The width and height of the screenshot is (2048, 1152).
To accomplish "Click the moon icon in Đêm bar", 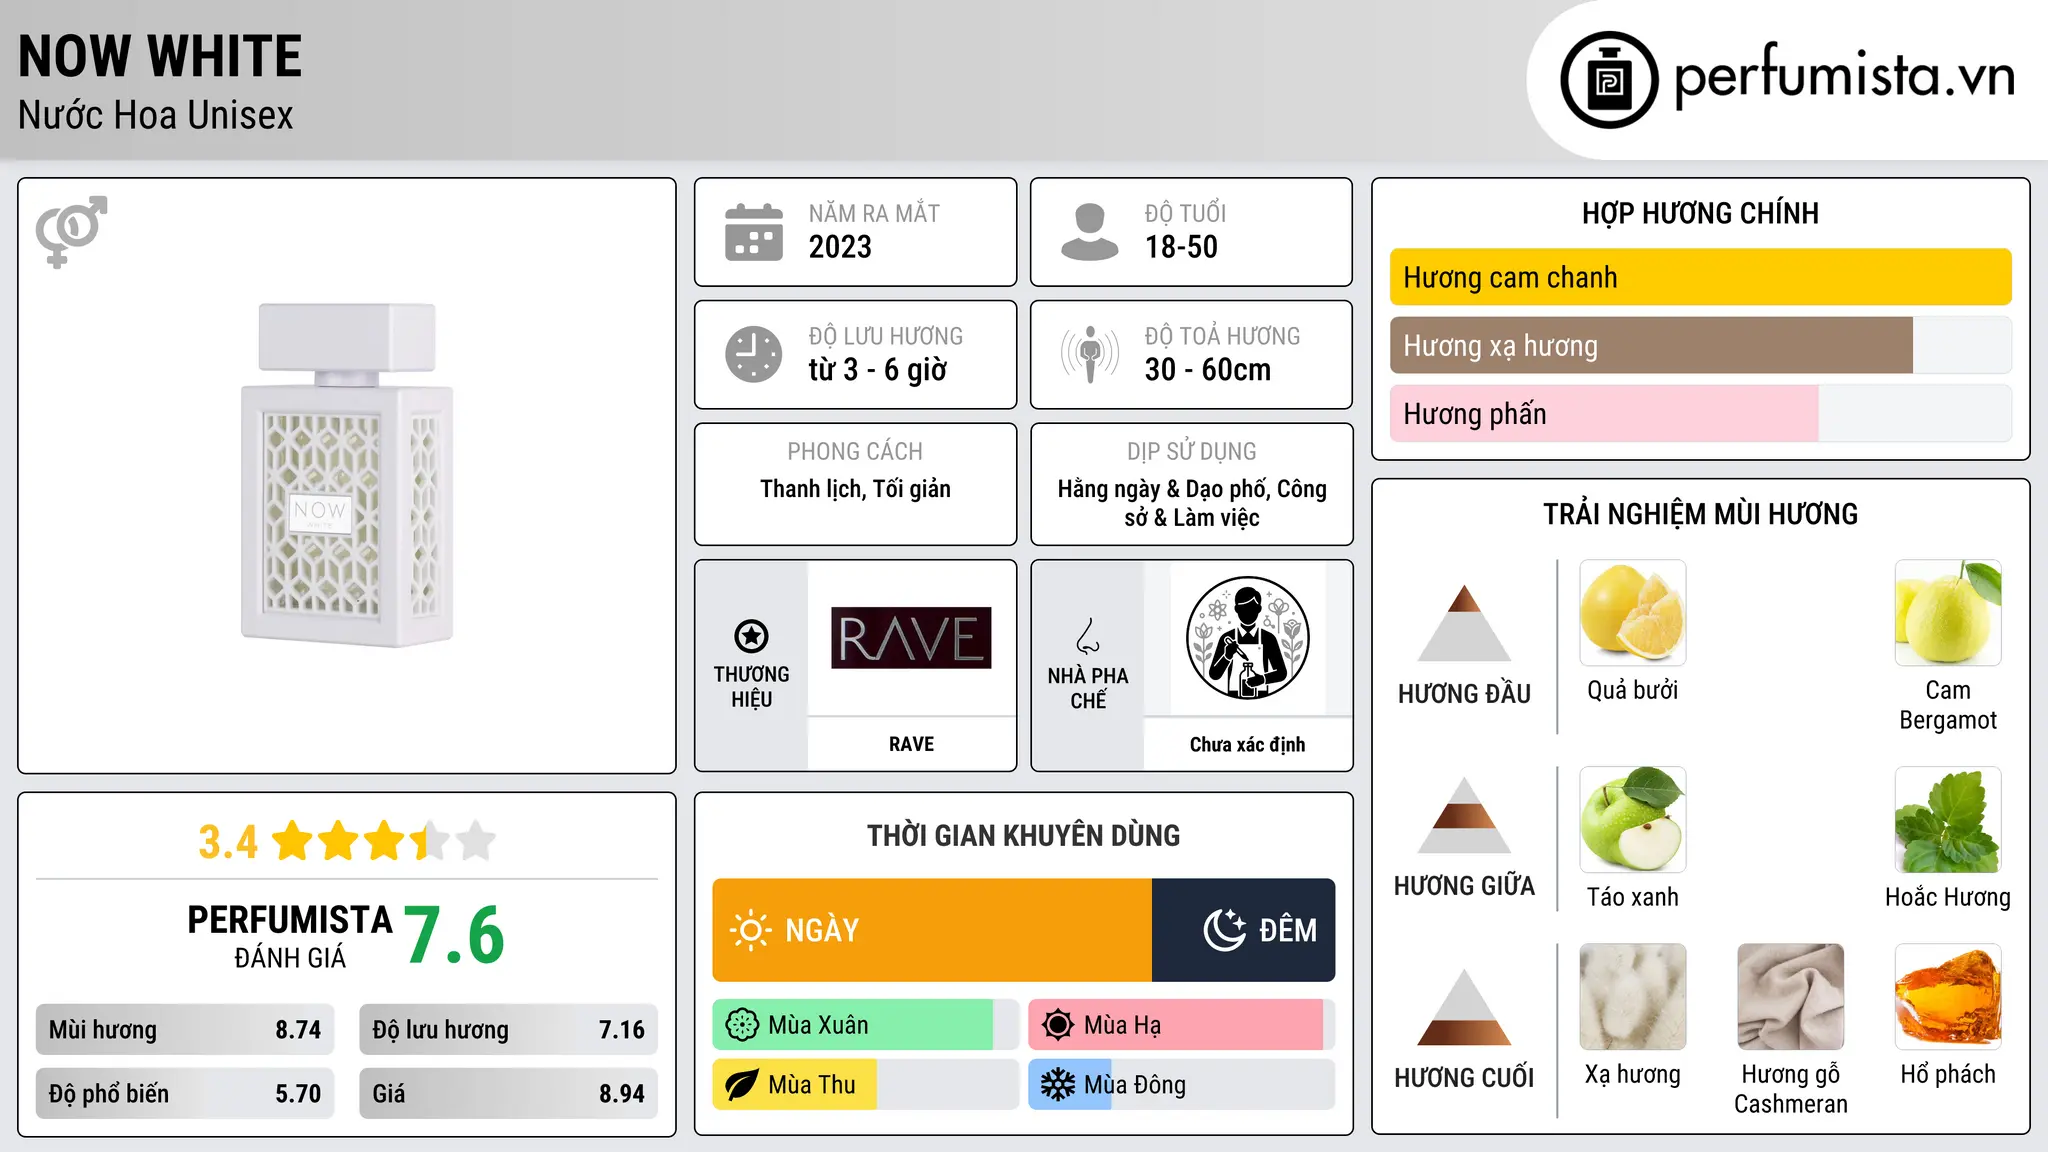I will tap(1224, 930).
